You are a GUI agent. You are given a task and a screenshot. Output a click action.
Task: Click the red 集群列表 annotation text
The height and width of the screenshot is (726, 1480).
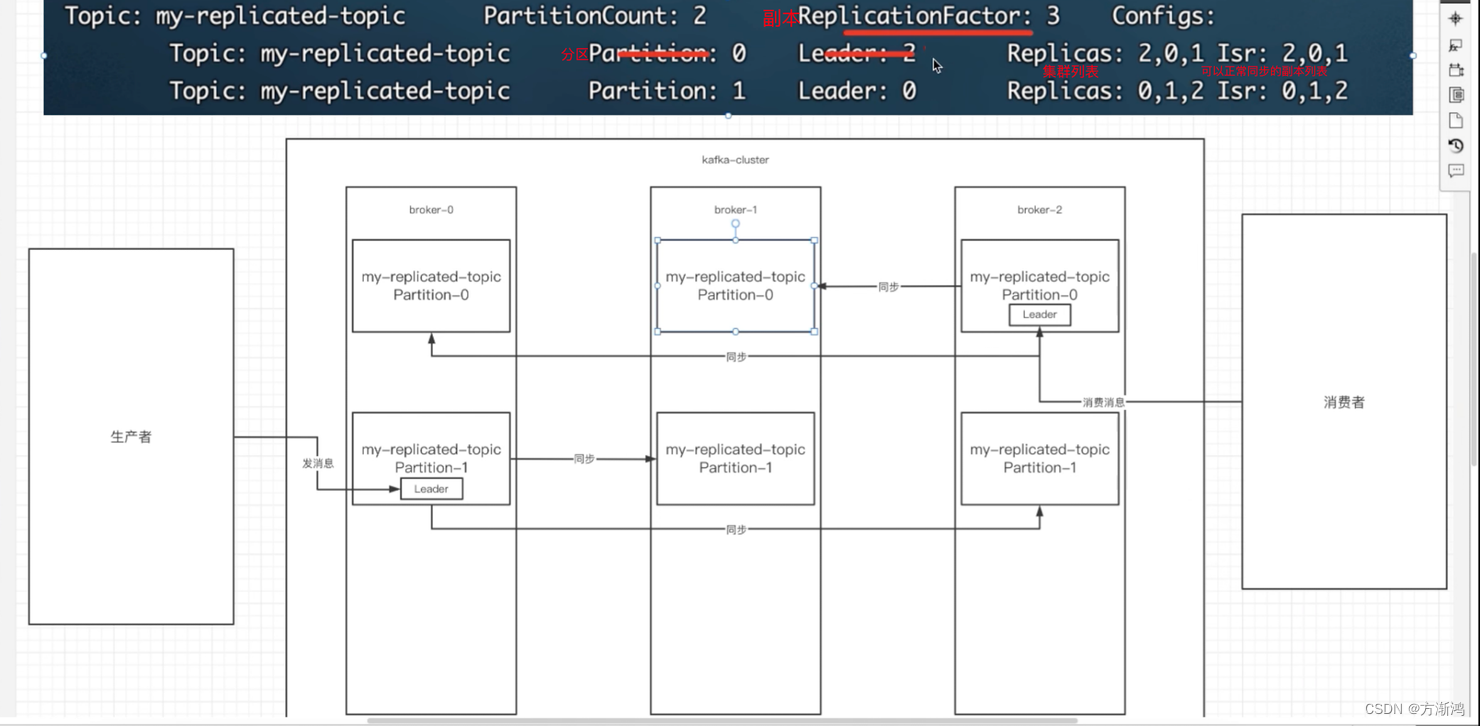[x=1071, y=72]
